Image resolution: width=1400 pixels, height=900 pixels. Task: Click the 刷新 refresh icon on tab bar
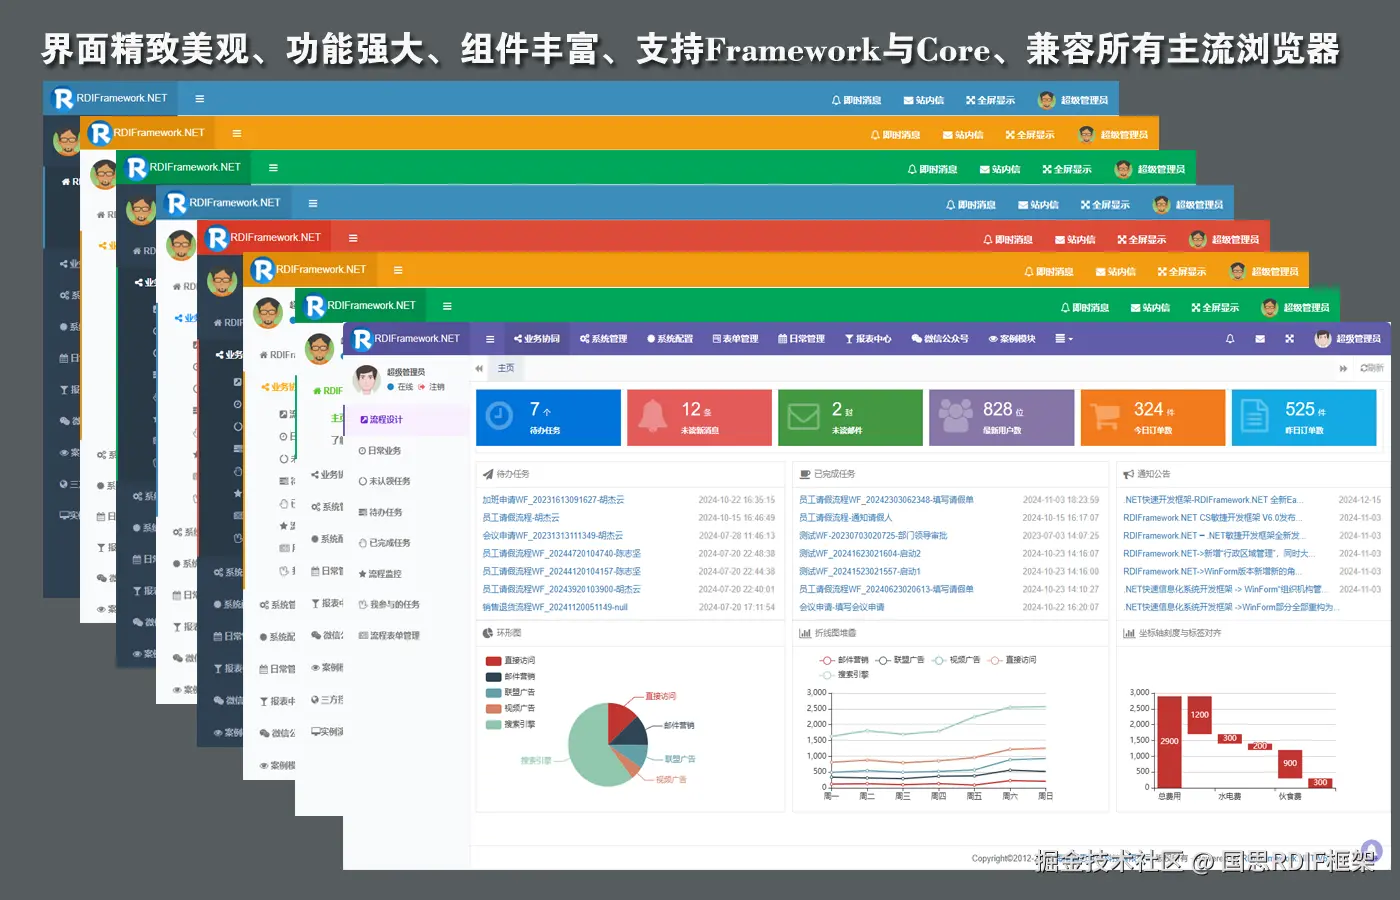pos(1372,368)
